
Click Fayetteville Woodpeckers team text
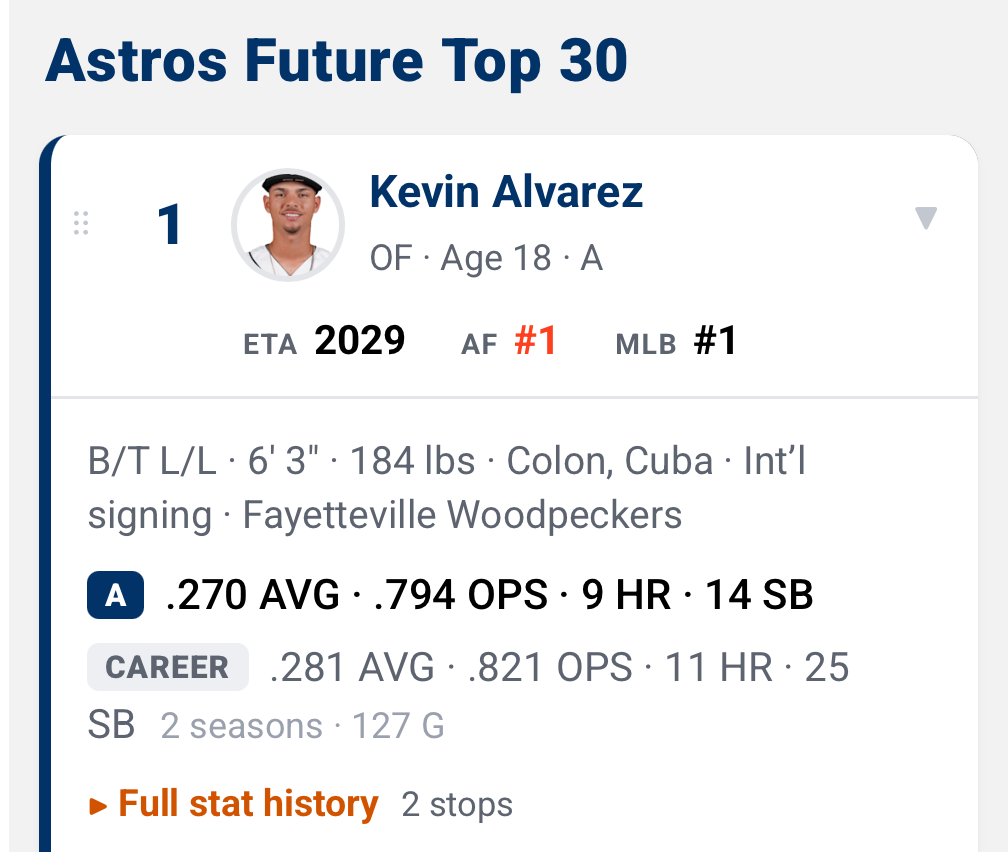tap(462, 515)
